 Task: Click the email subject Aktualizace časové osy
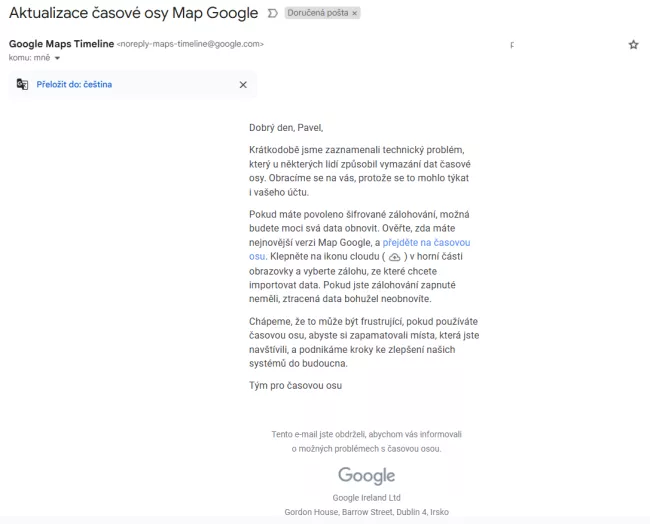(133, 14)
